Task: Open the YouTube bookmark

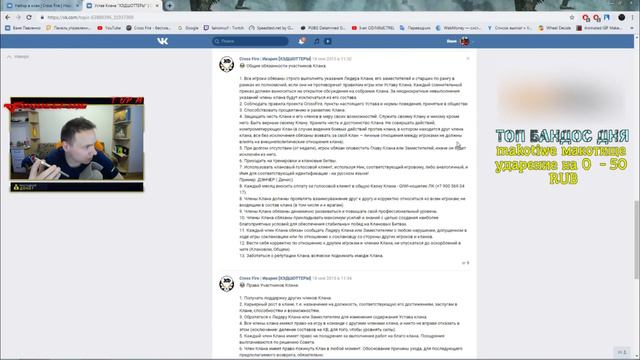Action: coord(109,28)
